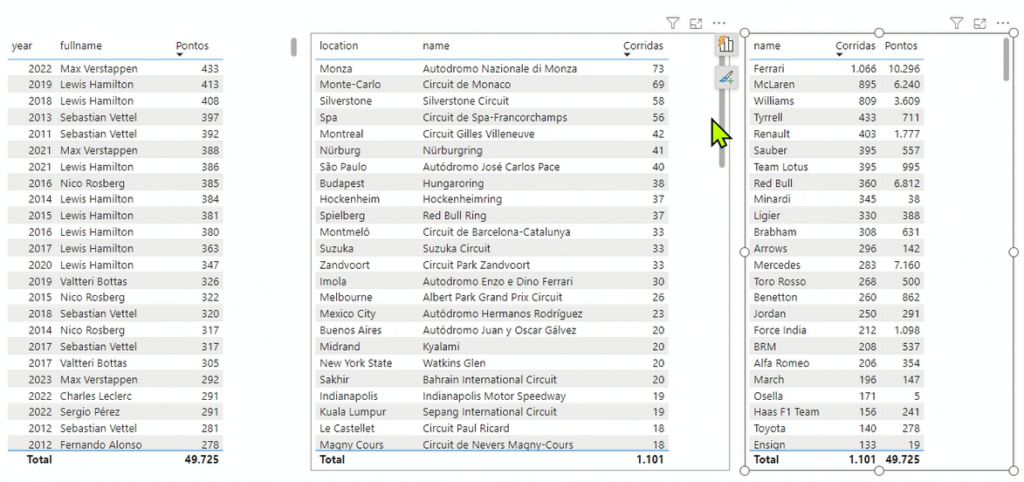Open filter icon above the circuits table
The height and width of the screenshot is (482, 1024).
point(672,22)
